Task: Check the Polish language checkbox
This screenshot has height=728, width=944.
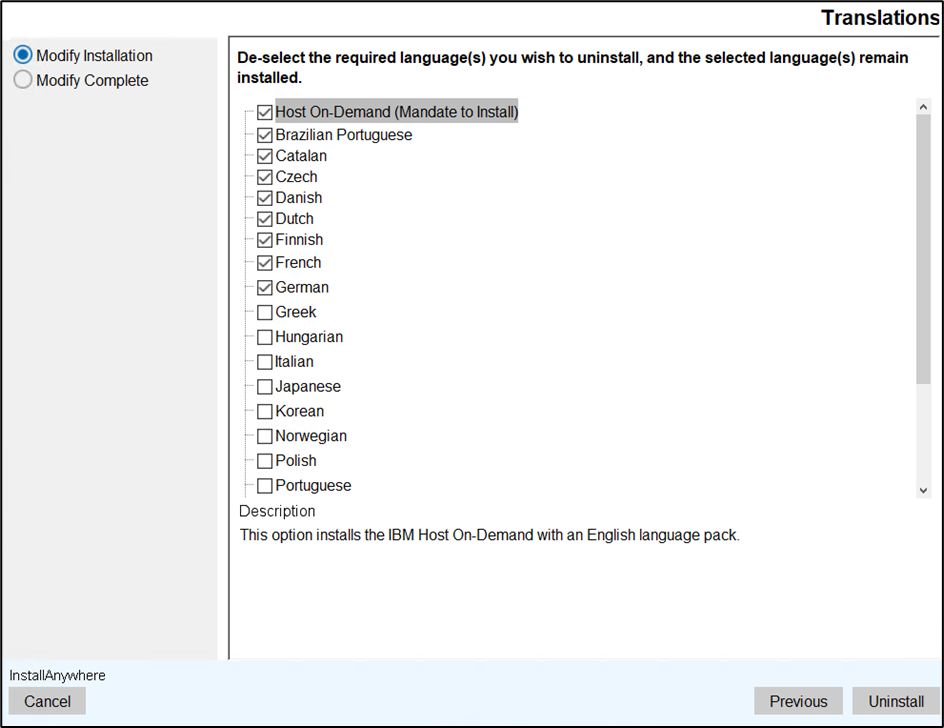Action: pyautogui.click(x=264, y=461)
